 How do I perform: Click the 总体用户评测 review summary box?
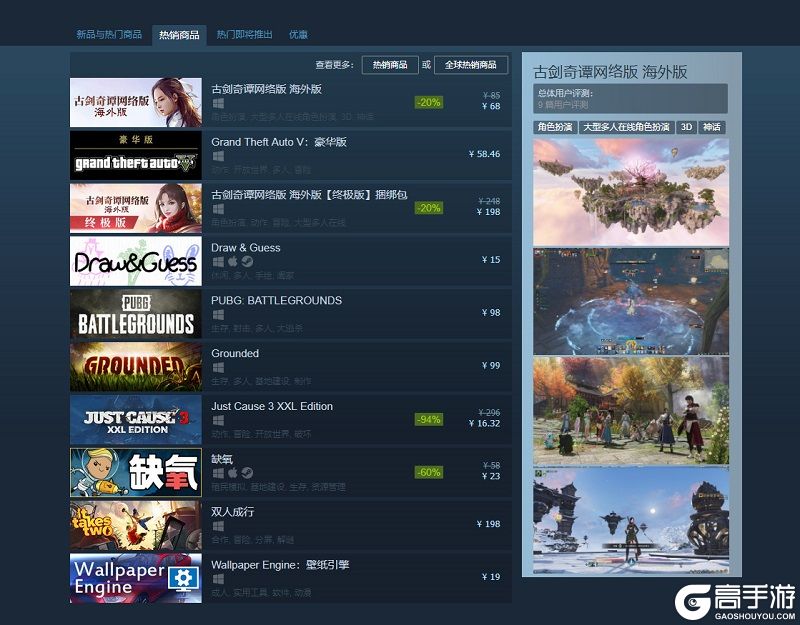pyautogui.click(x=631, y=99)
